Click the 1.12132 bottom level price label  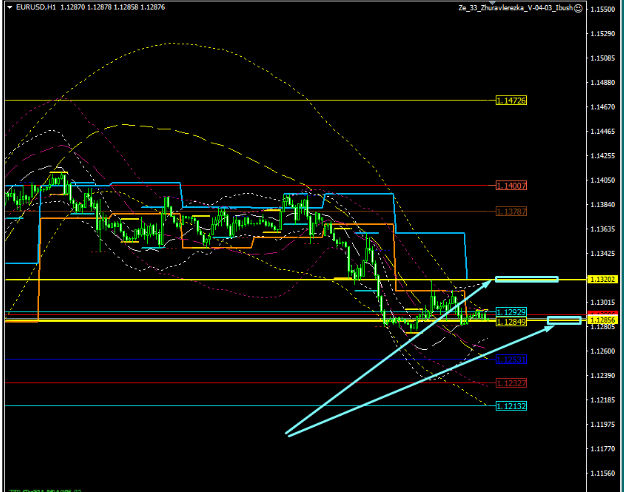click(511, 406)
